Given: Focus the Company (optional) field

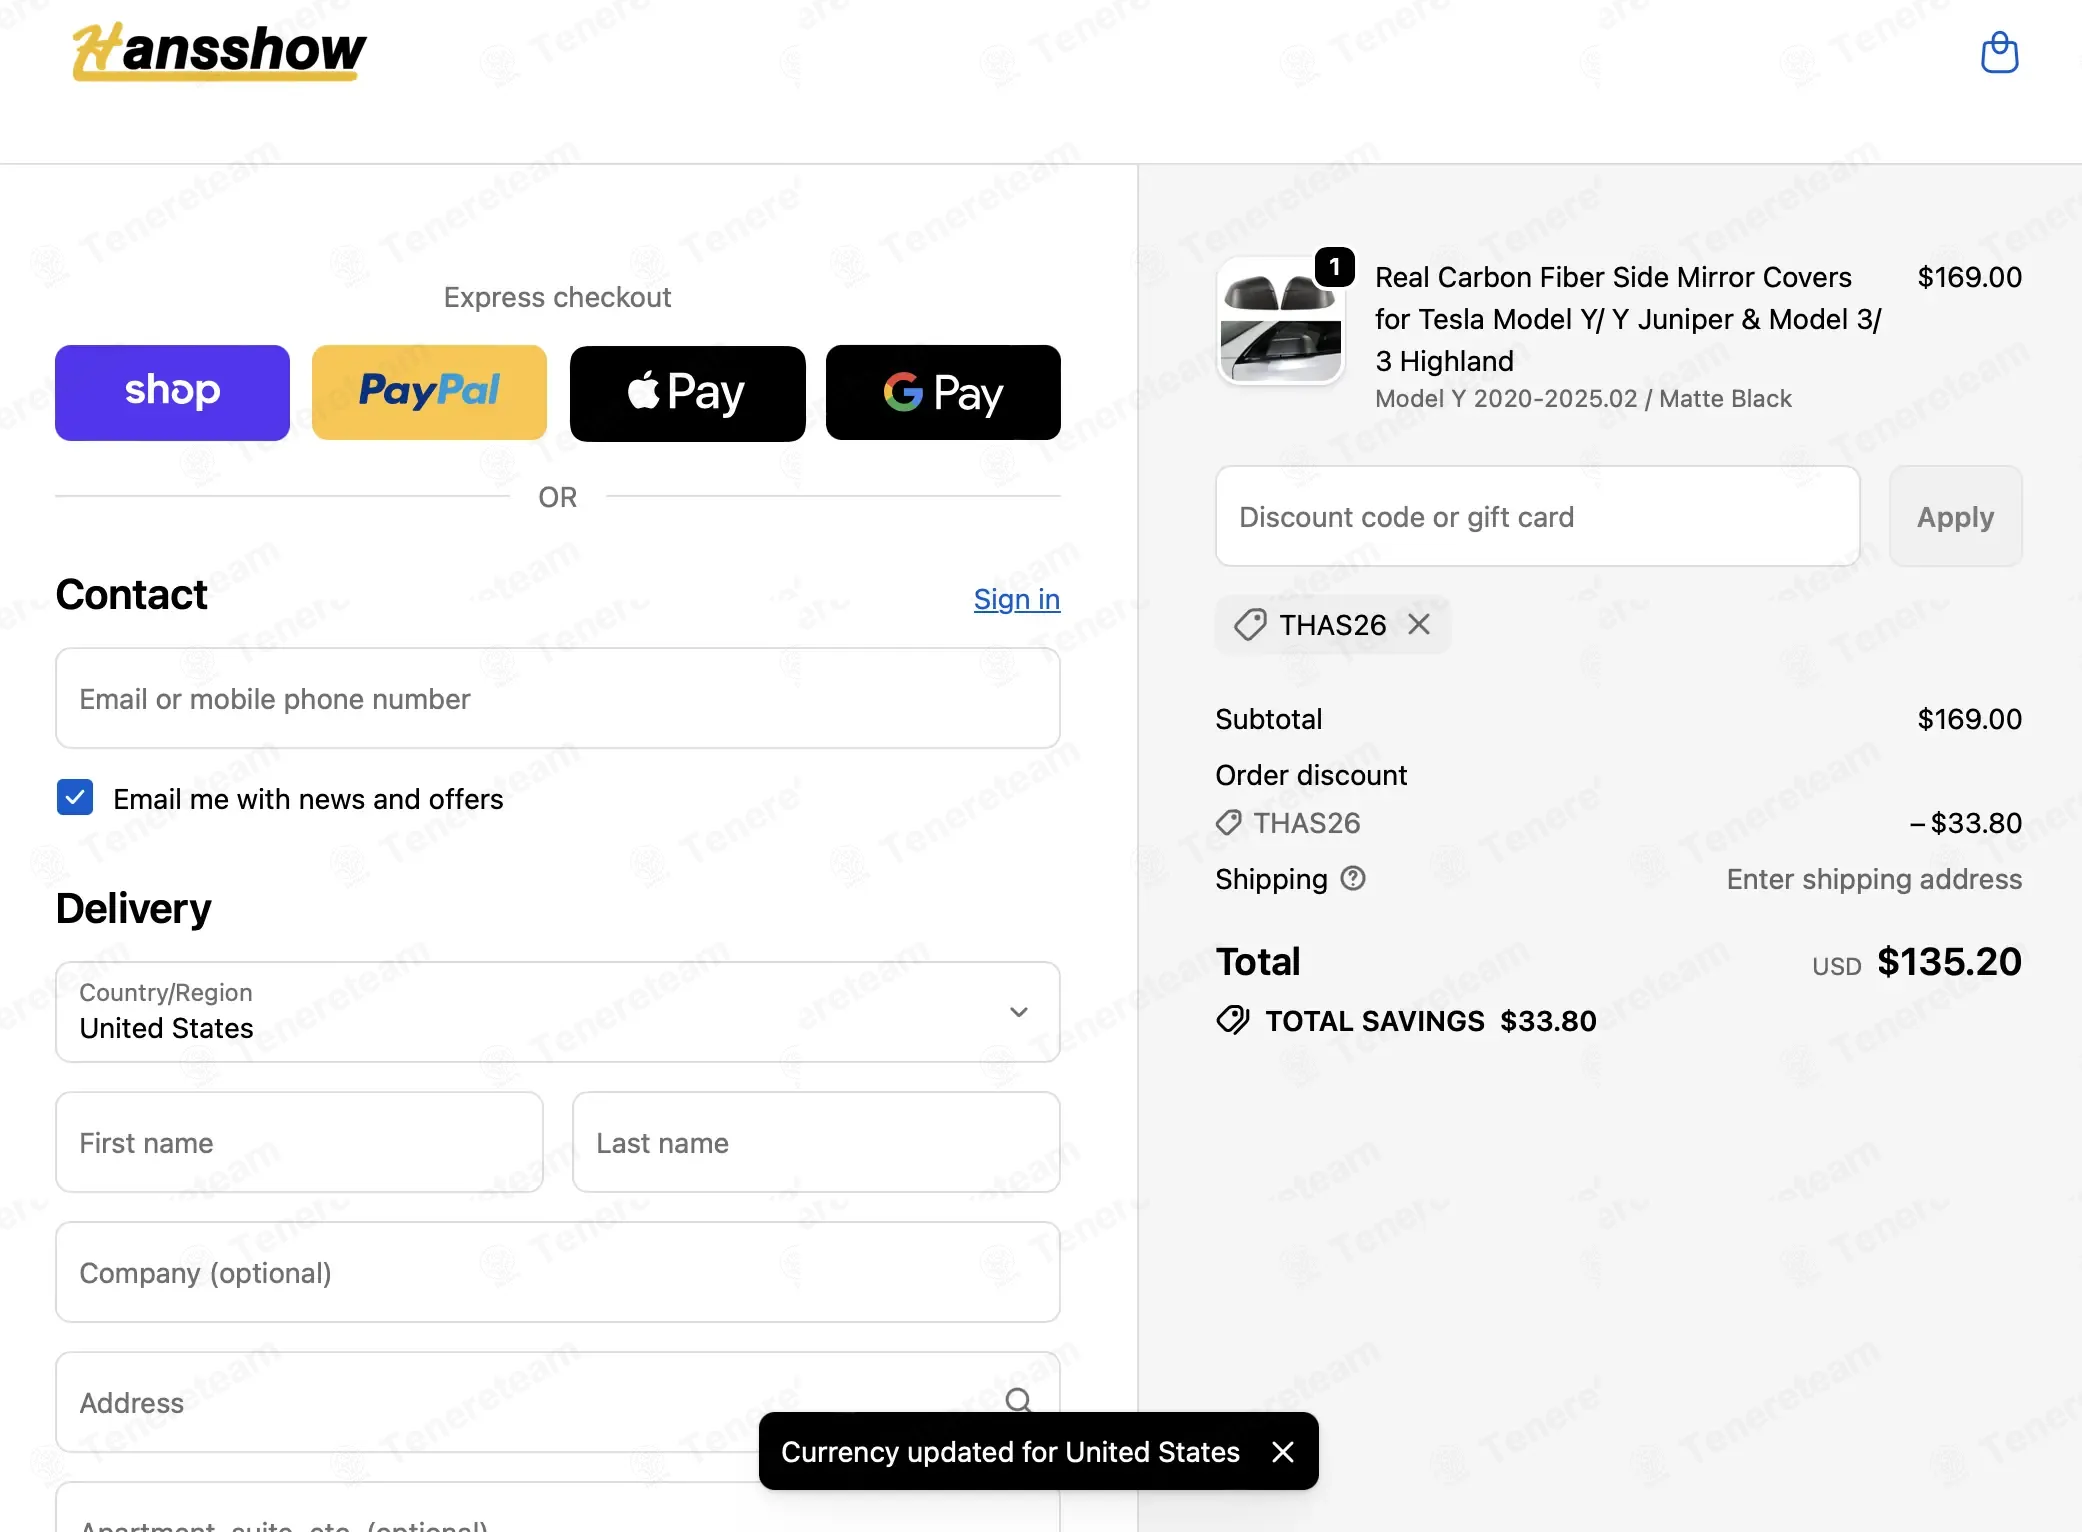Looking at the screenshot, I should tap(558, 1272).
